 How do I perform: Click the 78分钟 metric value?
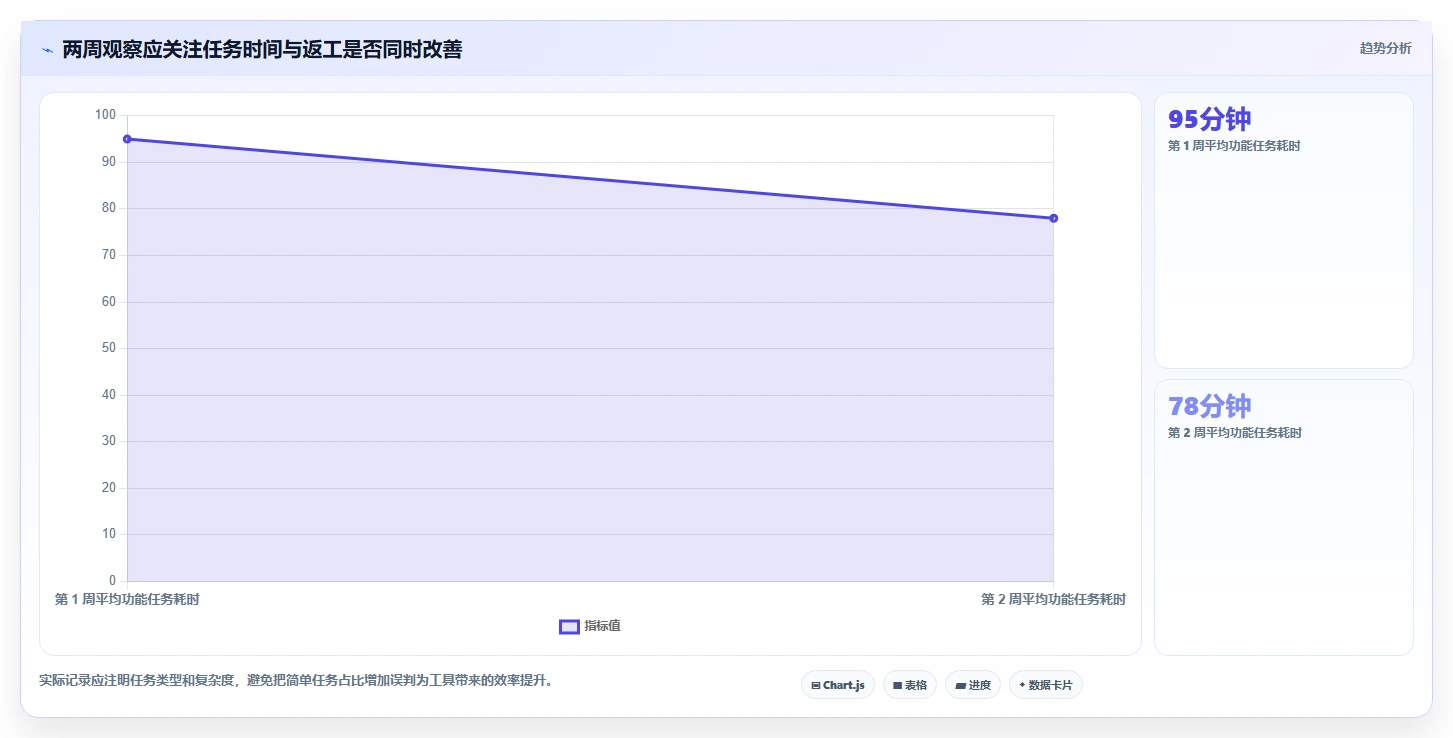[1209, 406]
